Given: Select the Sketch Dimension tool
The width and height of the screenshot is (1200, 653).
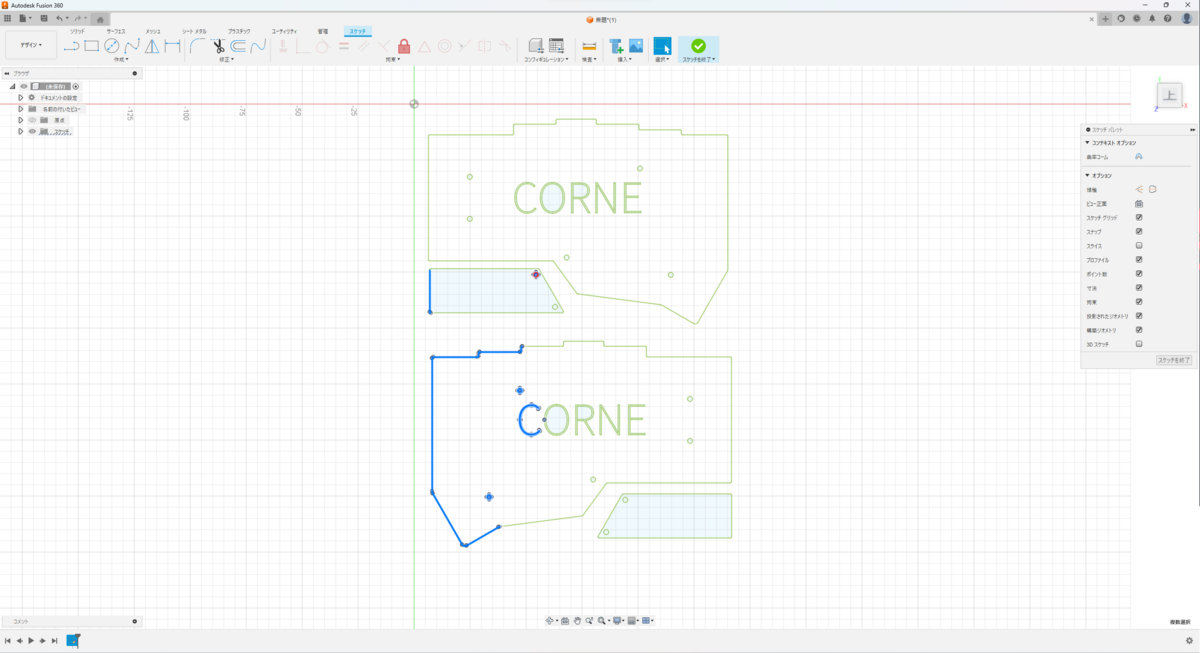Looking at the screenshot, I should click(x=173, y=46).
